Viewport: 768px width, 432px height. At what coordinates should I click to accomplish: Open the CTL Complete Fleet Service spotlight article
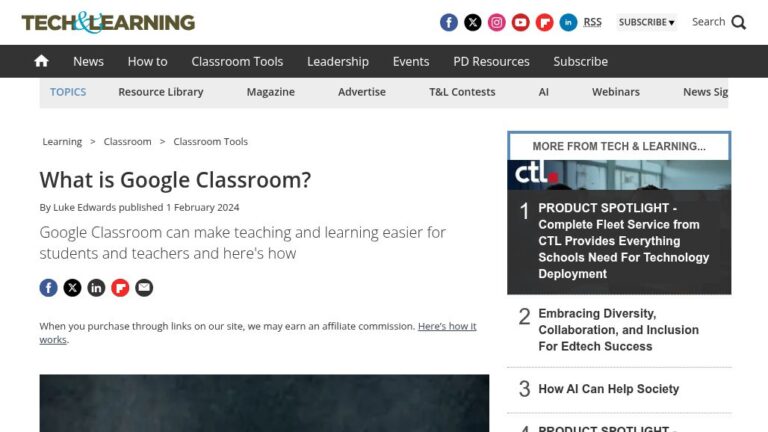point(624,241)
